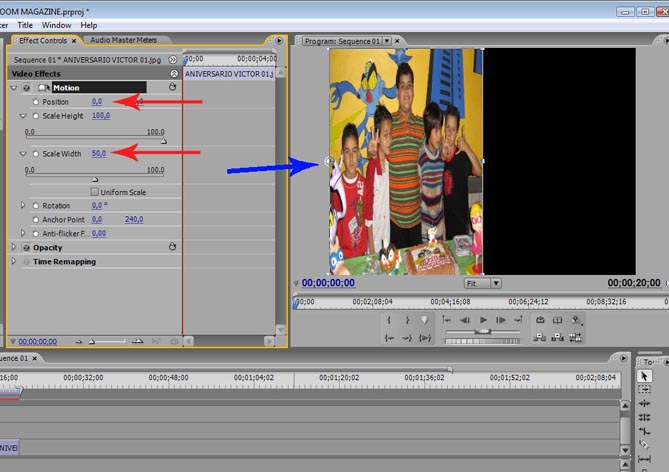The image size is (669, 472).
Task: Toggle animation stopwatch for Position
Action: click(36, 102)
